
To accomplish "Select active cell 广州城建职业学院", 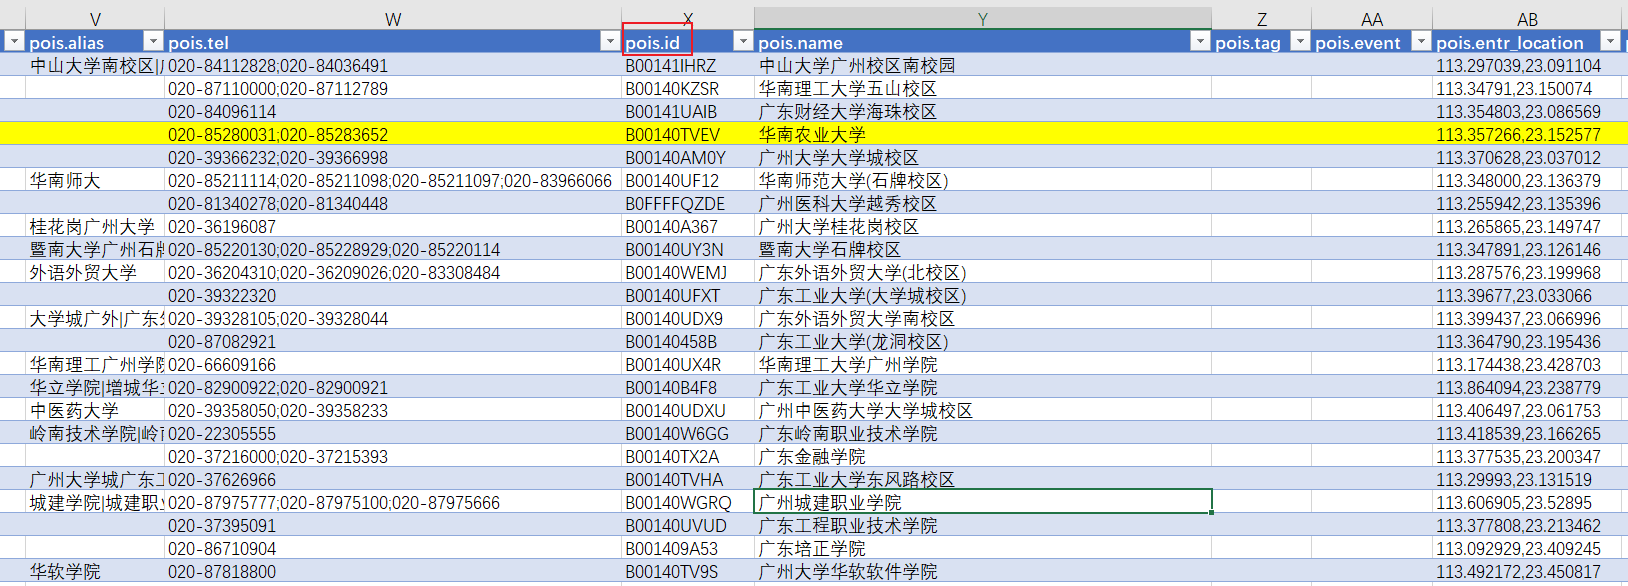I will (x=983, y=502).
